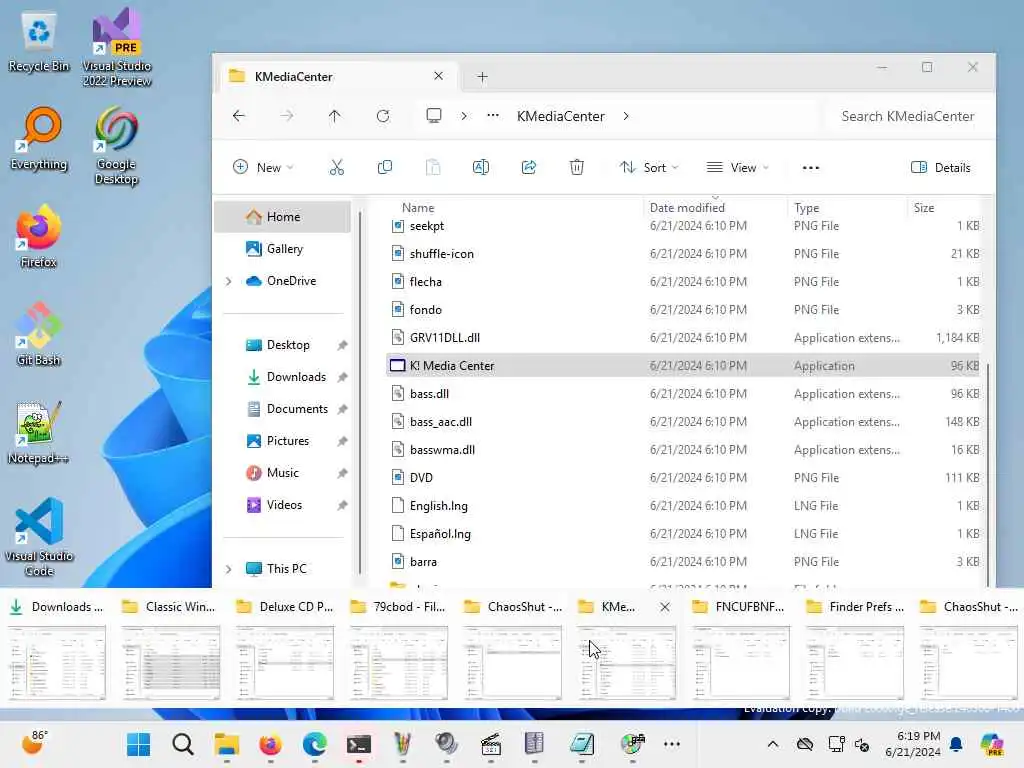
Task: Select the Español.lng file
Action: click(x=683, y=534)
